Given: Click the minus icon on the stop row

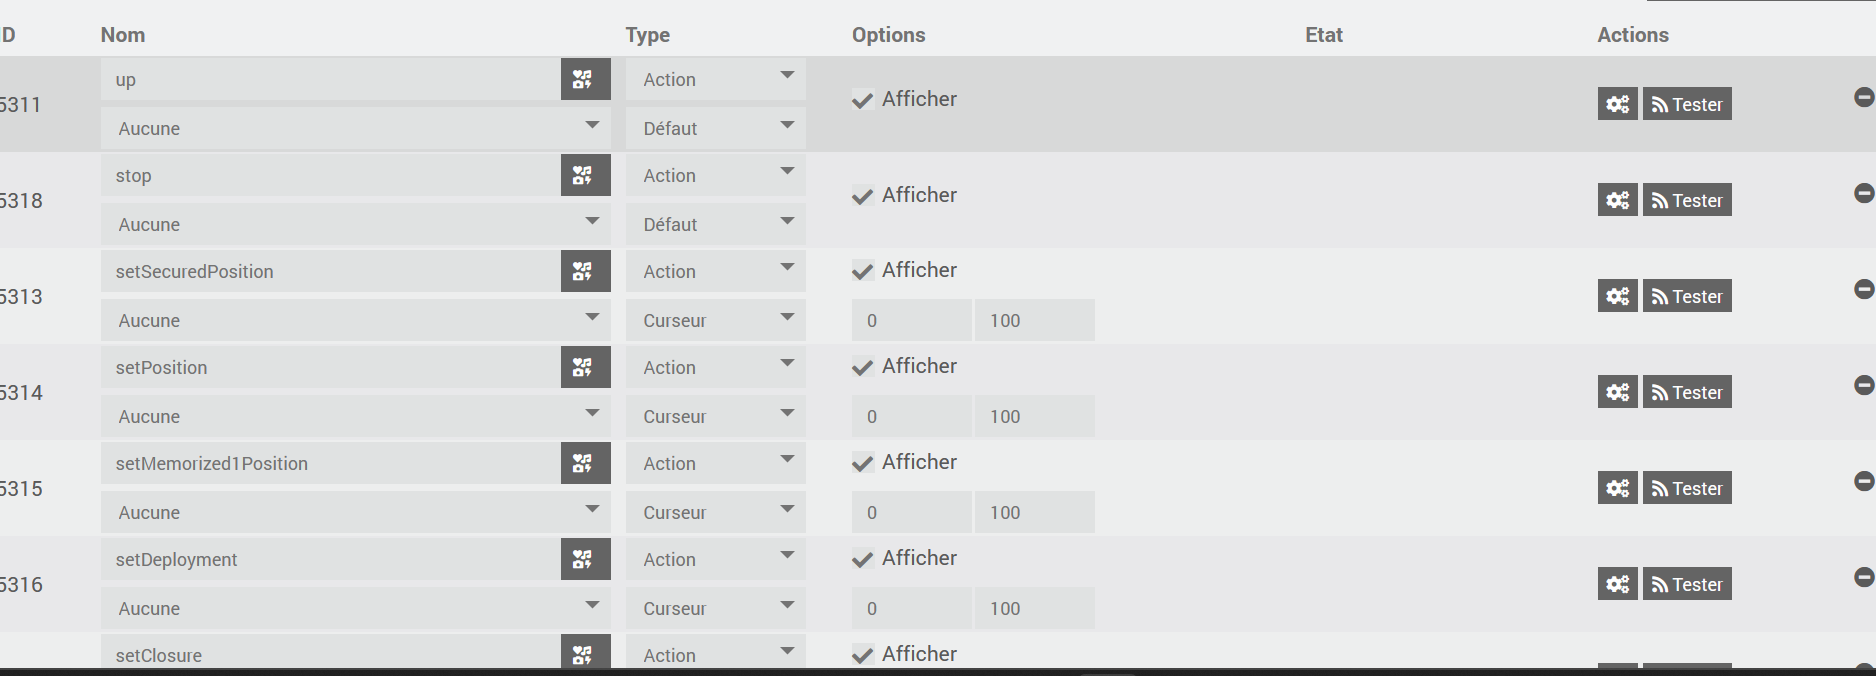Looking at the screenshot, I should (1863, 193).
